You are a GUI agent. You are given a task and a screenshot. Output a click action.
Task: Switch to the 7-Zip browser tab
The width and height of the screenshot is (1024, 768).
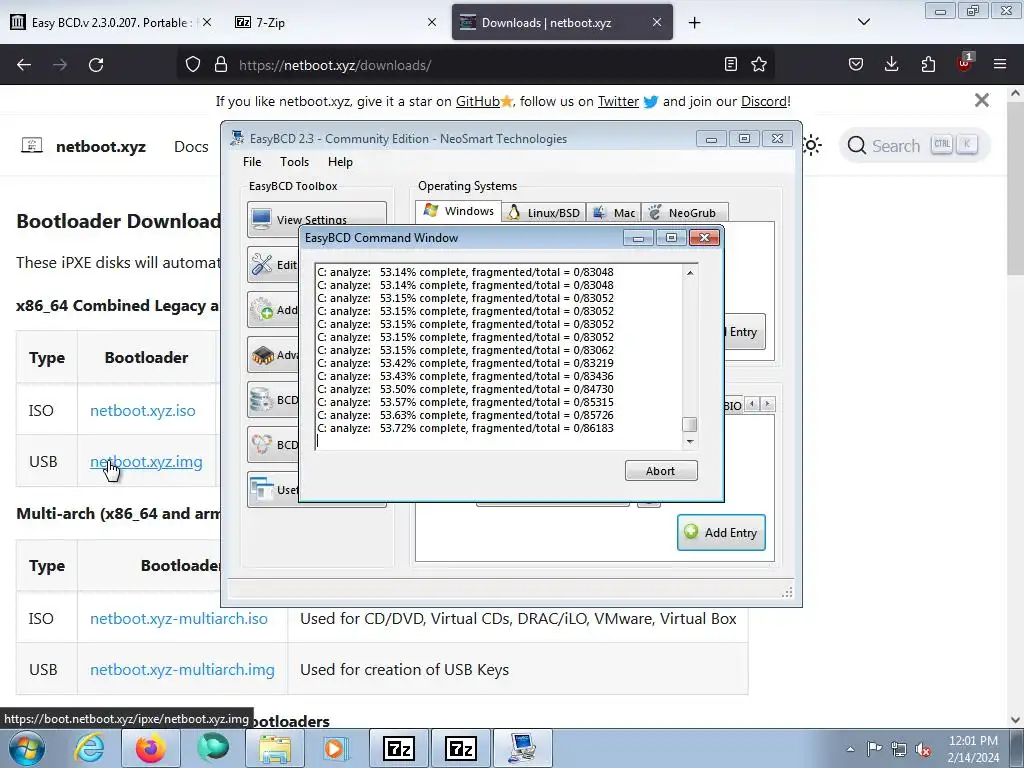[x=336, y=22]
